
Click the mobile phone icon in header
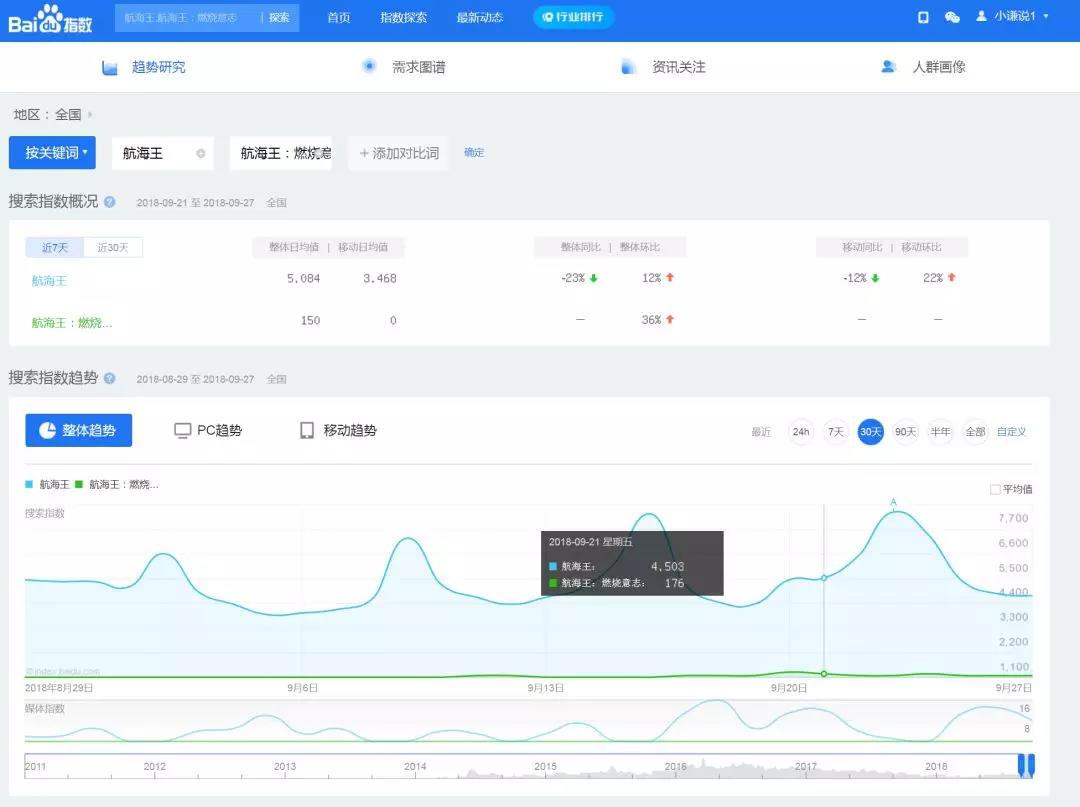point(923,17)
